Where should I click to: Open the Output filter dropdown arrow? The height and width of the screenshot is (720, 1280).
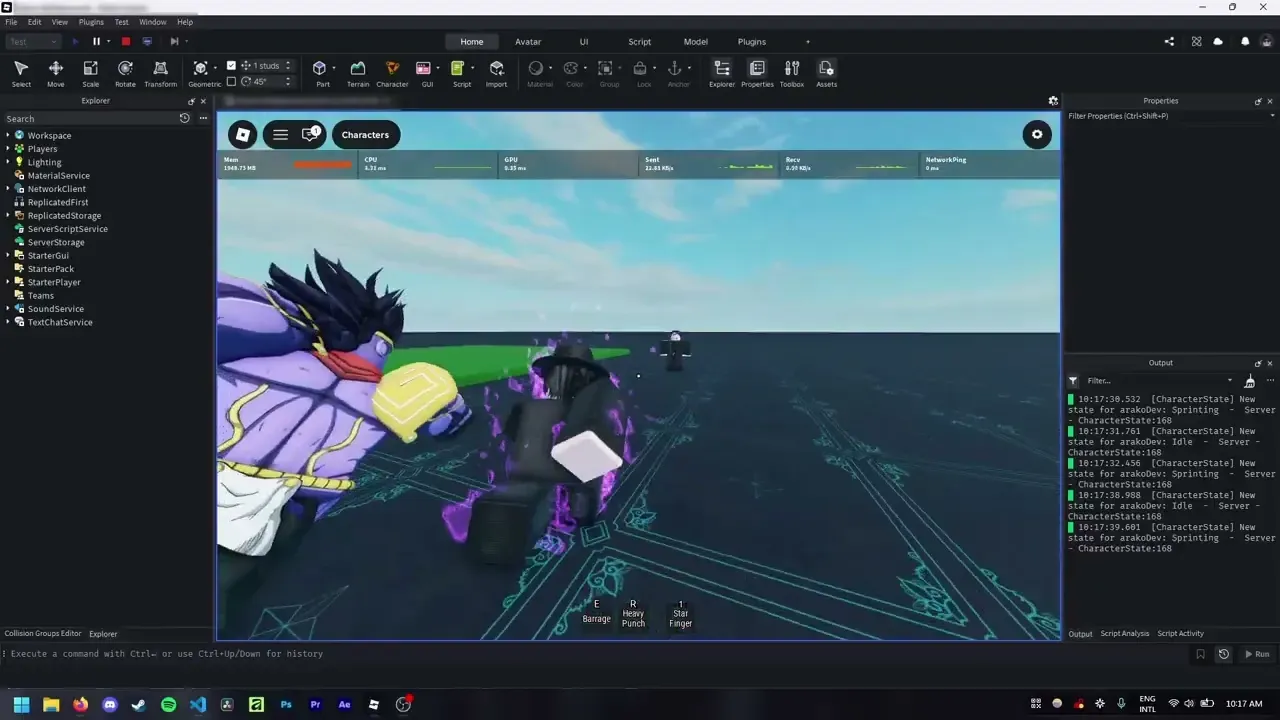click(x=1230, y=381)
